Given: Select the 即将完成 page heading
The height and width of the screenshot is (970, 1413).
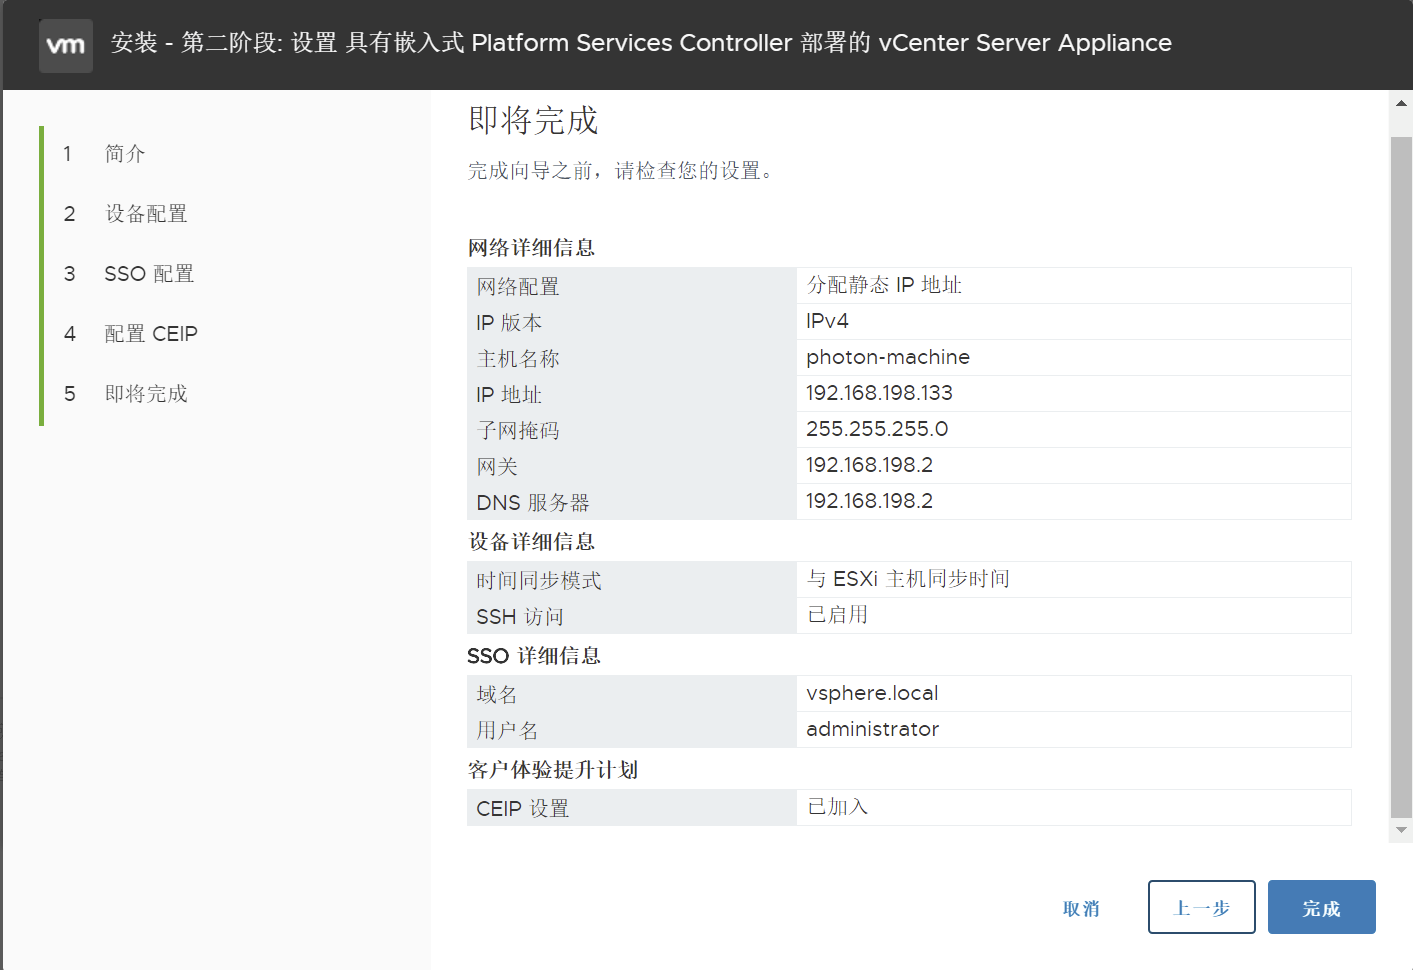Looking at the screenshot, I should pos(533,121).
